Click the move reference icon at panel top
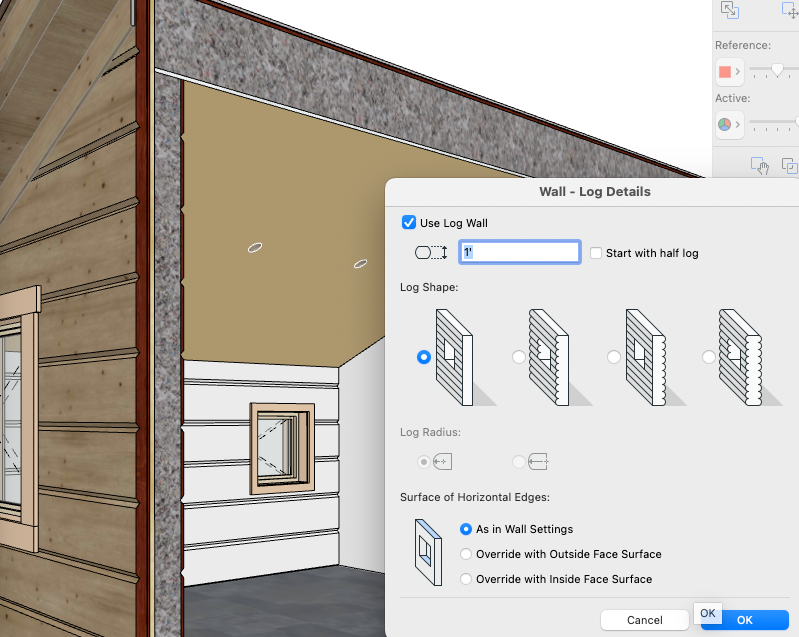The image size is (799, 637). [x=790, y=10]
